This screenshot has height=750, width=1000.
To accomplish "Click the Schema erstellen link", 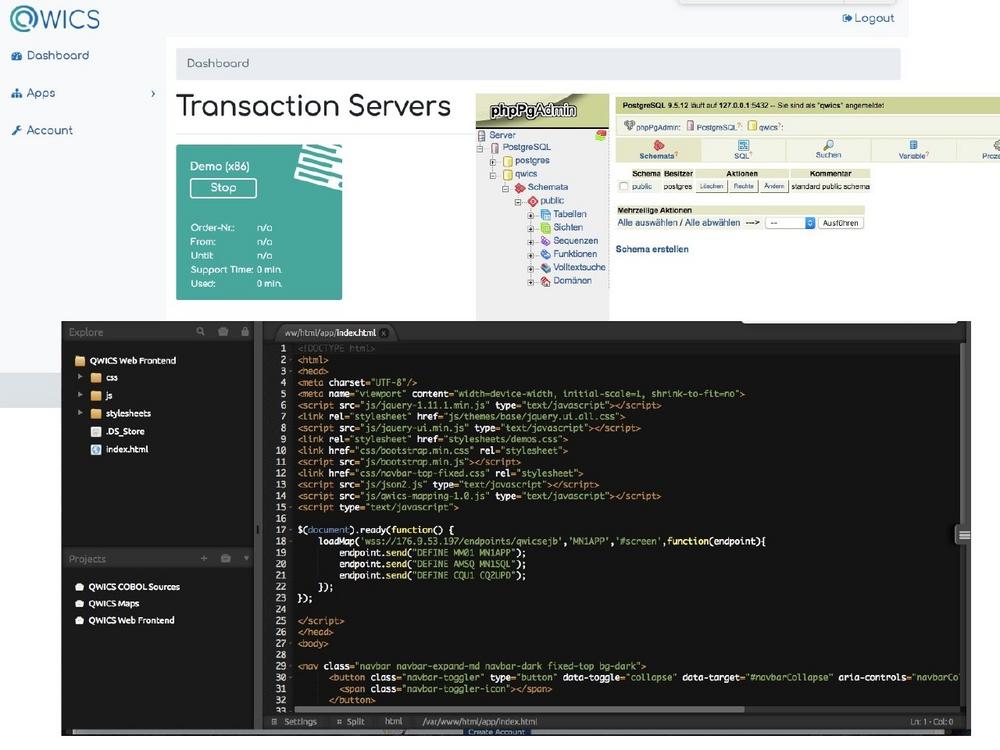I will tap(652, 249).
